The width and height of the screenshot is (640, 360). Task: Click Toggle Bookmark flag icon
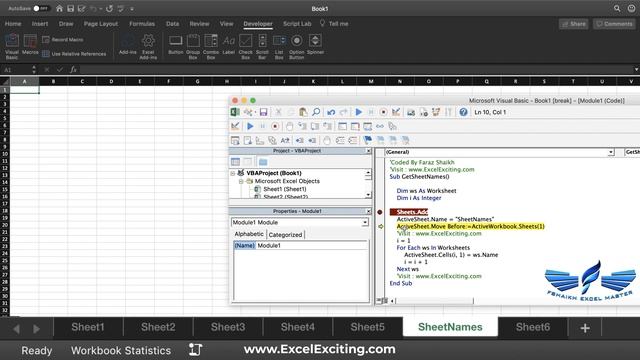tap(367, 140)
